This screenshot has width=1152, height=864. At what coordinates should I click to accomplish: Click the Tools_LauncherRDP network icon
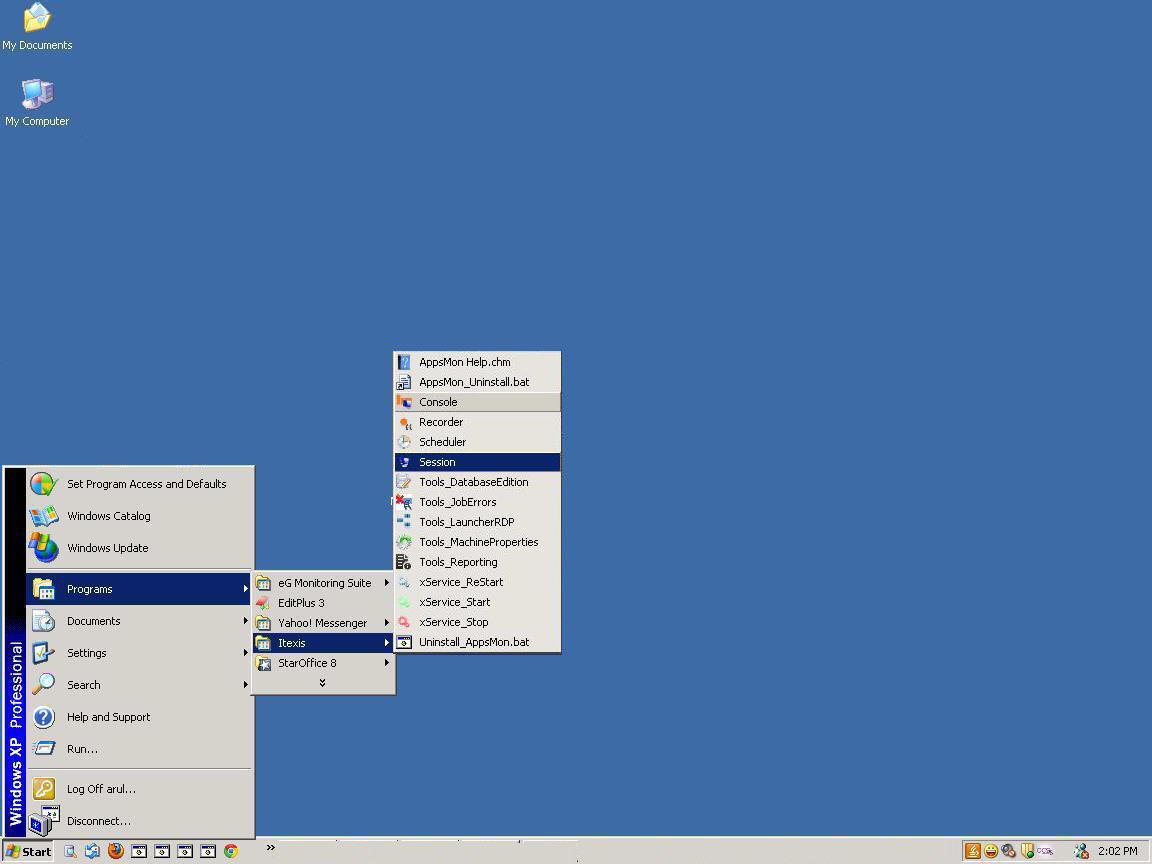tap(404, 522)
